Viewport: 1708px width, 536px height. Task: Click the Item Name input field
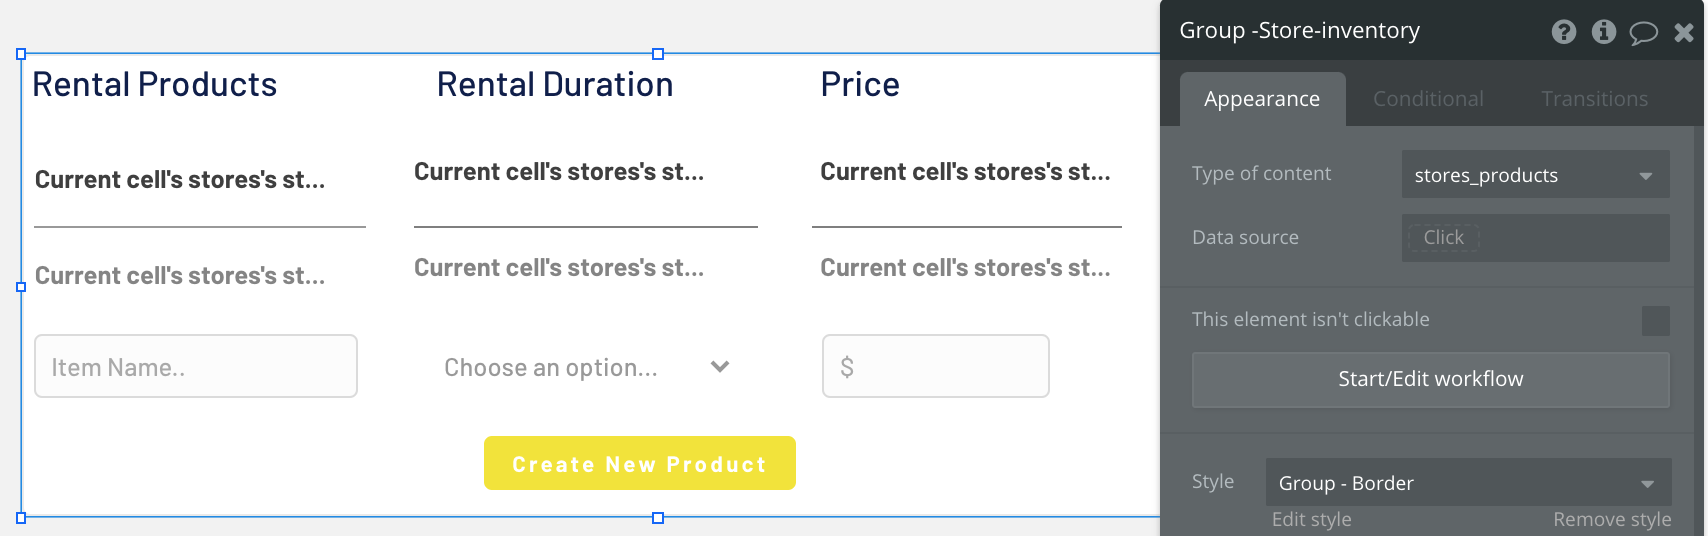[196, 367]
